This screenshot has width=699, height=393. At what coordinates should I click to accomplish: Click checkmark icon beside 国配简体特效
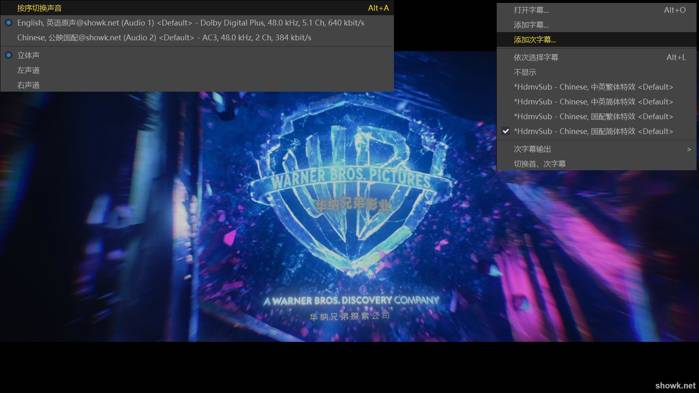click(506, 131)
